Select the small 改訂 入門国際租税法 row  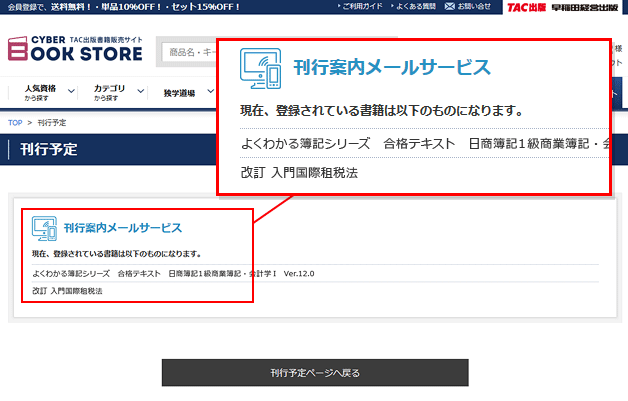[67, 291]
